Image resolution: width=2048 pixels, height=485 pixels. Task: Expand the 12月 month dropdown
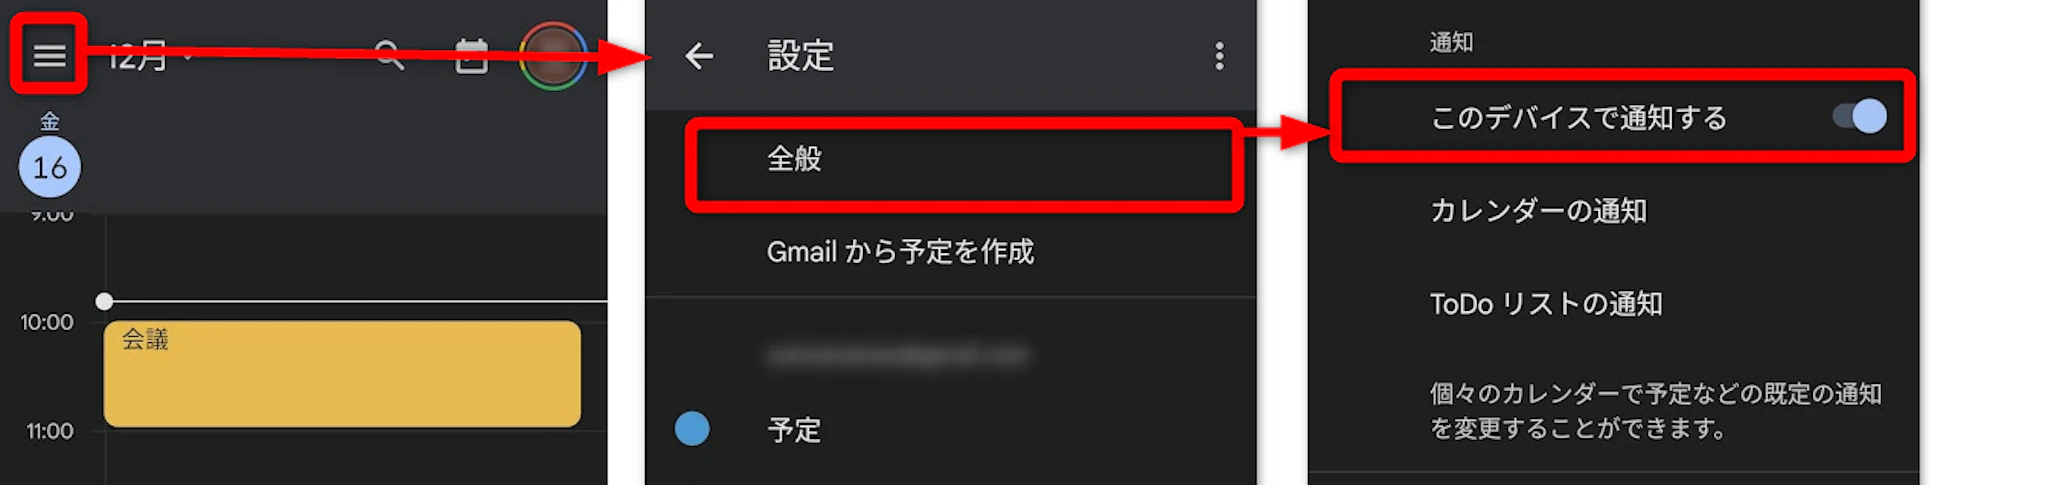click(150, 56)
